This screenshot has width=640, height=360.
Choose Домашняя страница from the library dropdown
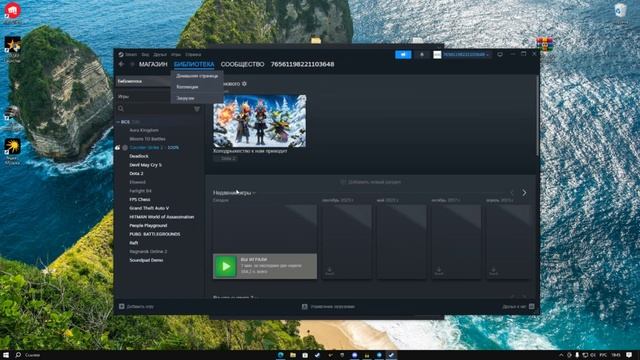pos(197,76)
